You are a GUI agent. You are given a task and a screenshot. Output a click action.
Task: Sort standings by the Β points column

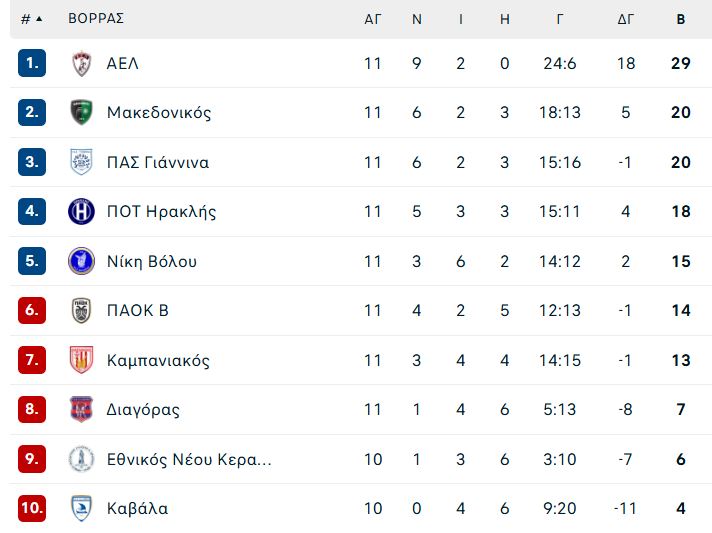click(680, 19)
